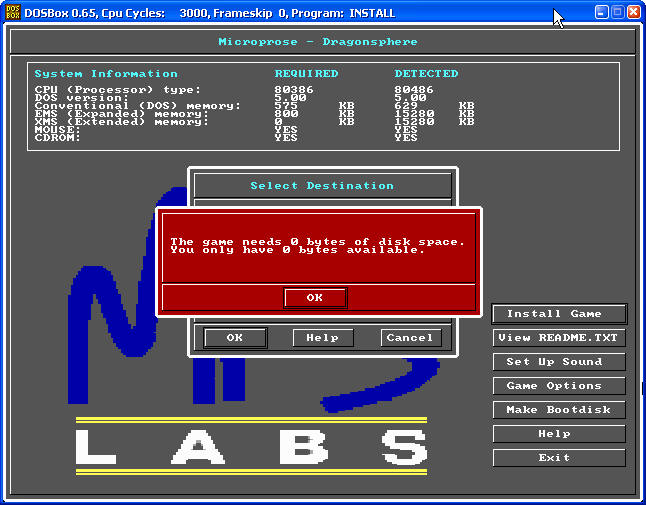Click the 'DOS version:' label
The image size is (646, 505).
point(82,98)
